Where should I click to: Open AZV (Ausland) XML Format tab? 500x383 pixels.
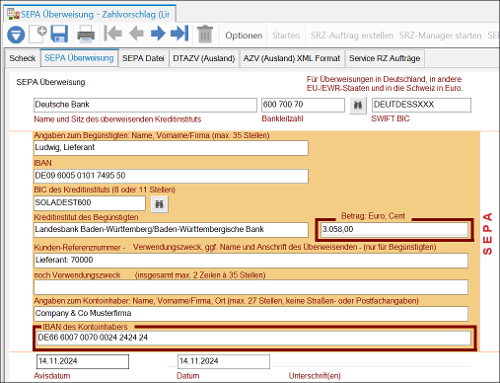(x=292, y=58)
